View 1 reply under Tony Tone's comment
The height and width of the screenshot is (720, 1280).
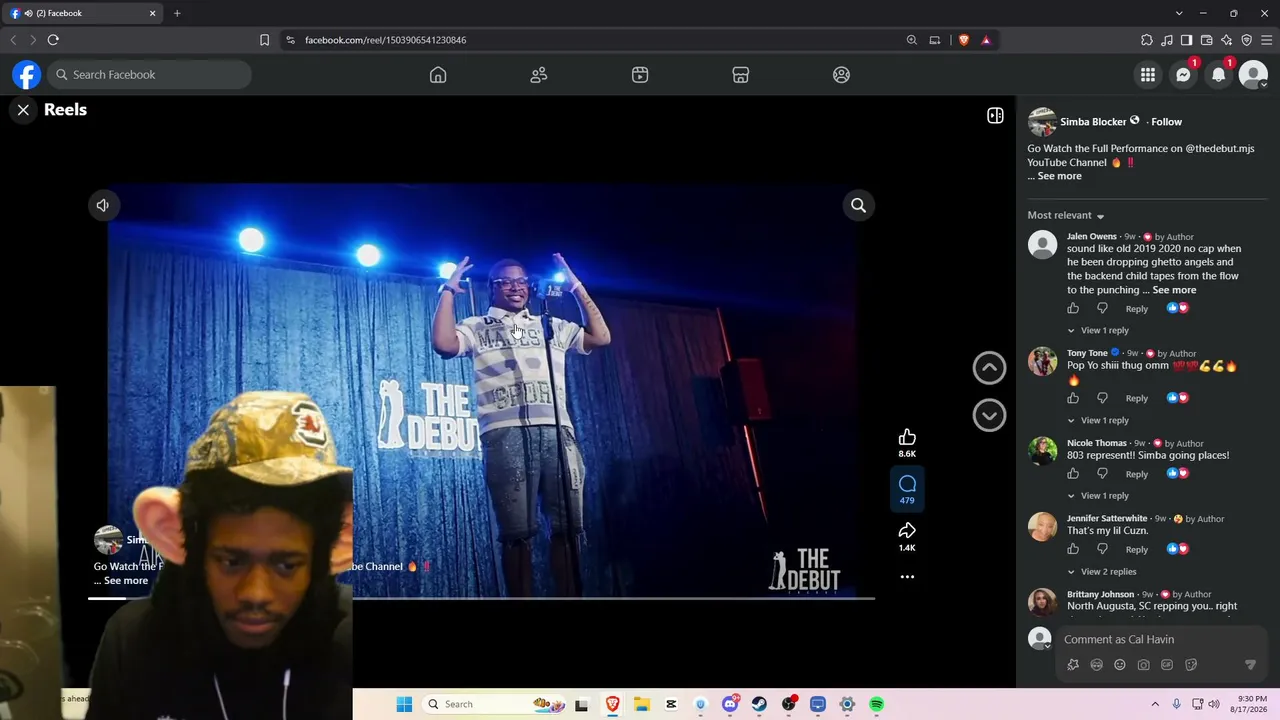tap(1098, 420)
